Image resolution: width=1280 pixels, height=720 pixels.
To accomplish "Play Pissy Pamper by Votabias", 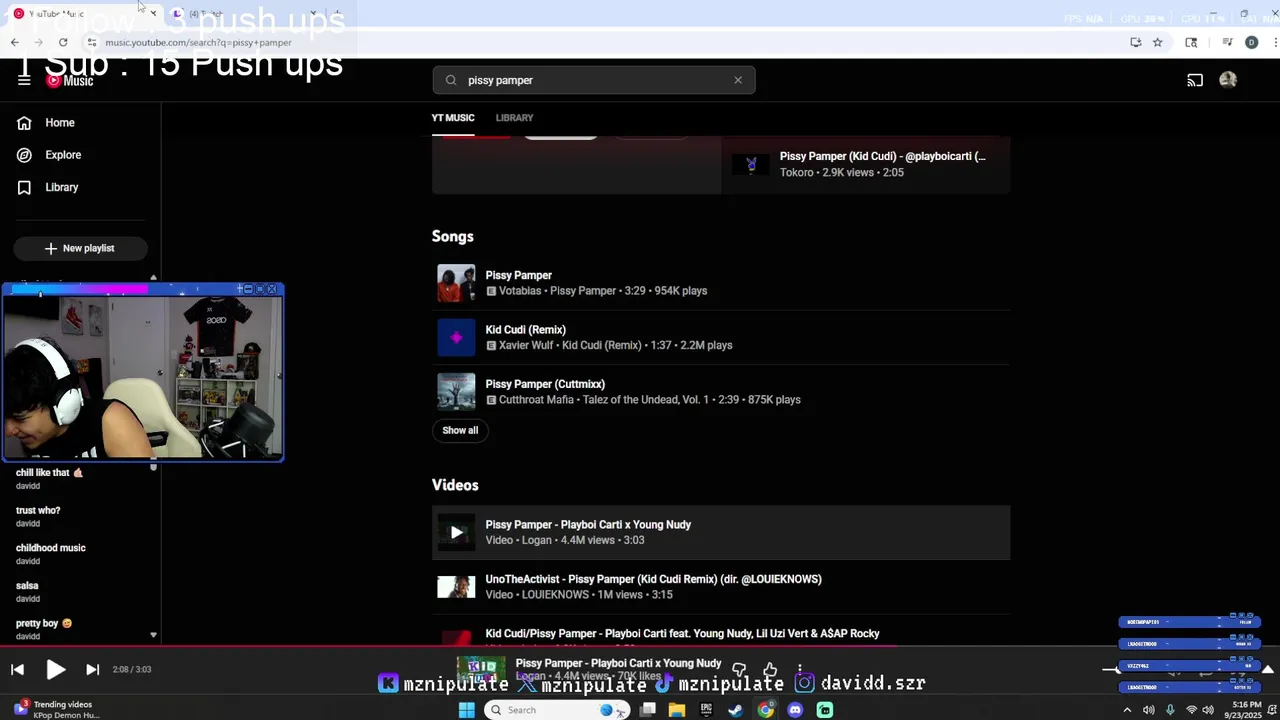I will [x=456, y=283].
